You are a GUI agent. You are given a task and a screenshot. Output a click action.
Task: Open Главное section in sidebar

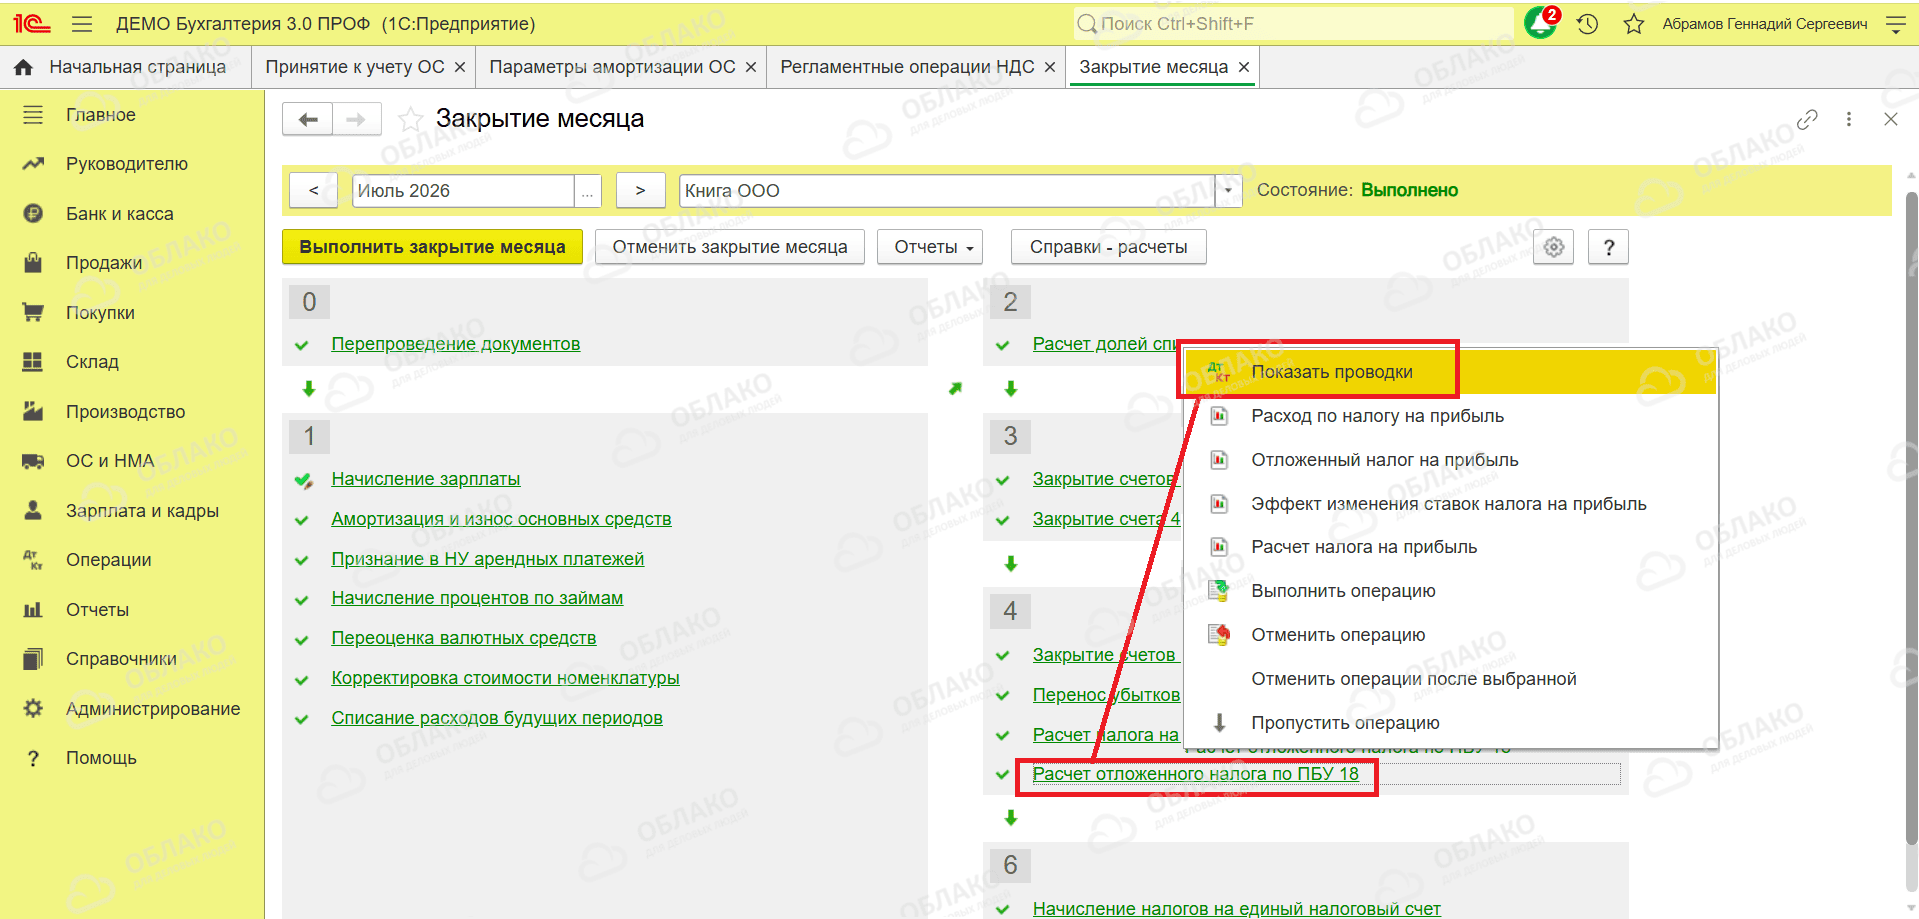point(101,115)
